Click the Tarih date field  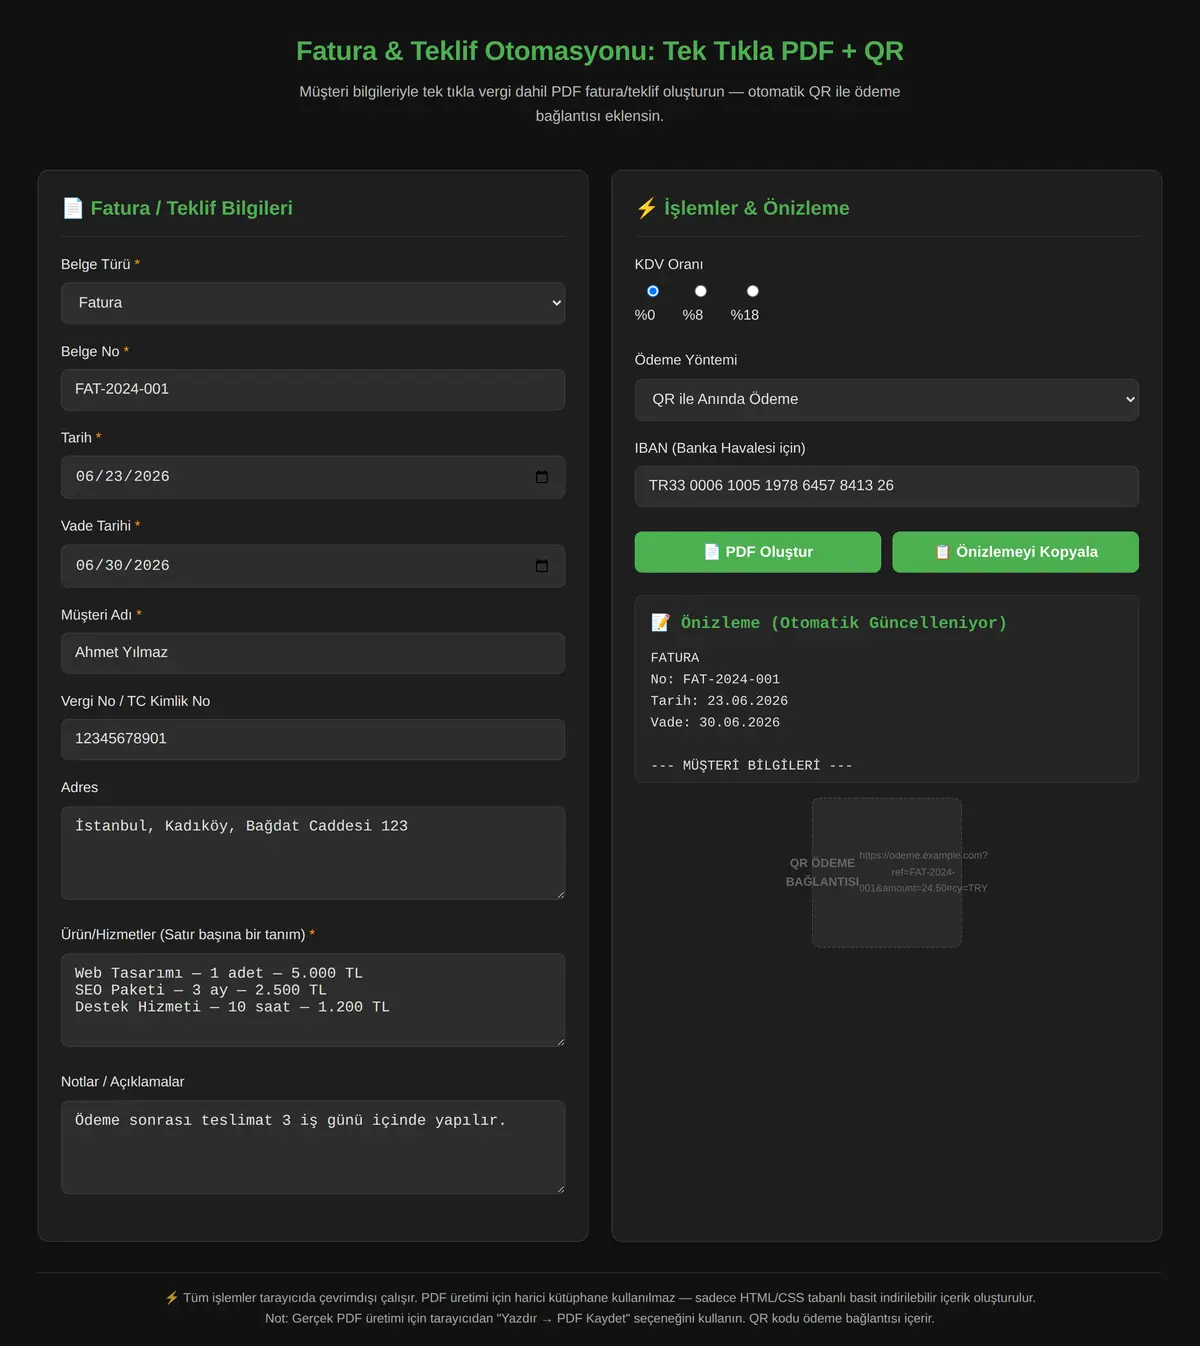point(313,477)
